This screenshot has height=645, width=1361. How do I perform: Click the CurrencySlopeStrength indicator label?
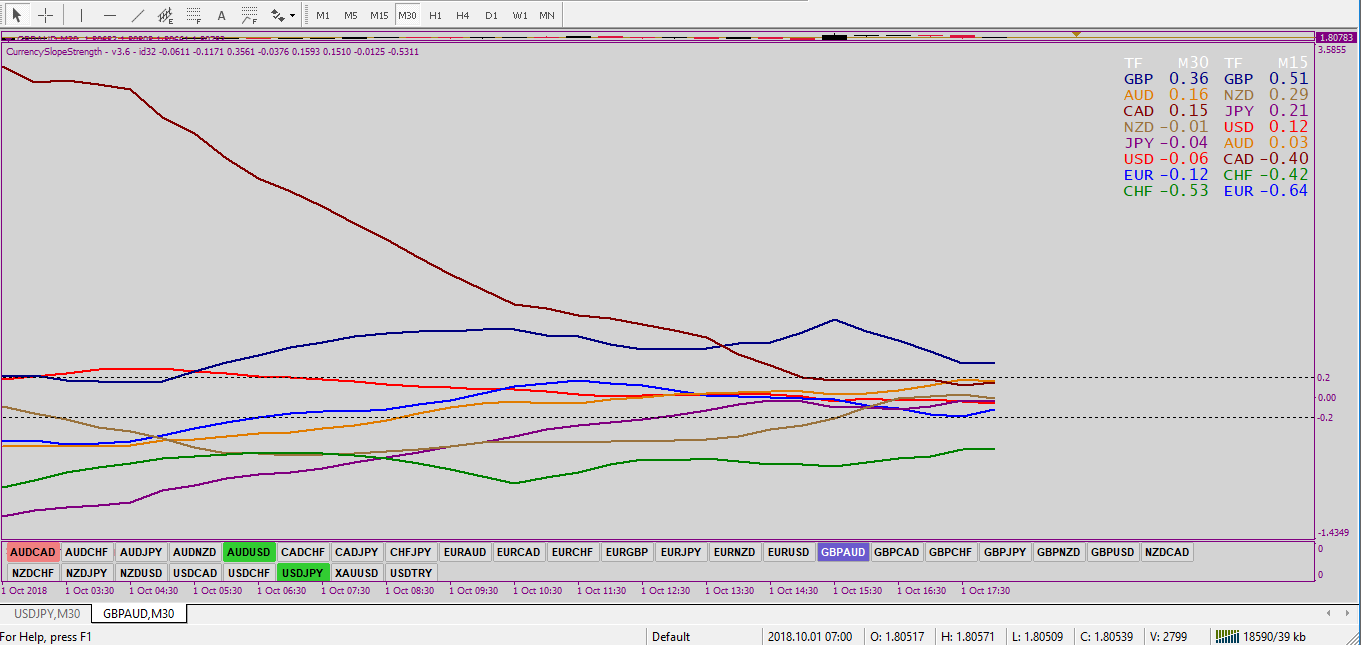[x=212, y=51]
